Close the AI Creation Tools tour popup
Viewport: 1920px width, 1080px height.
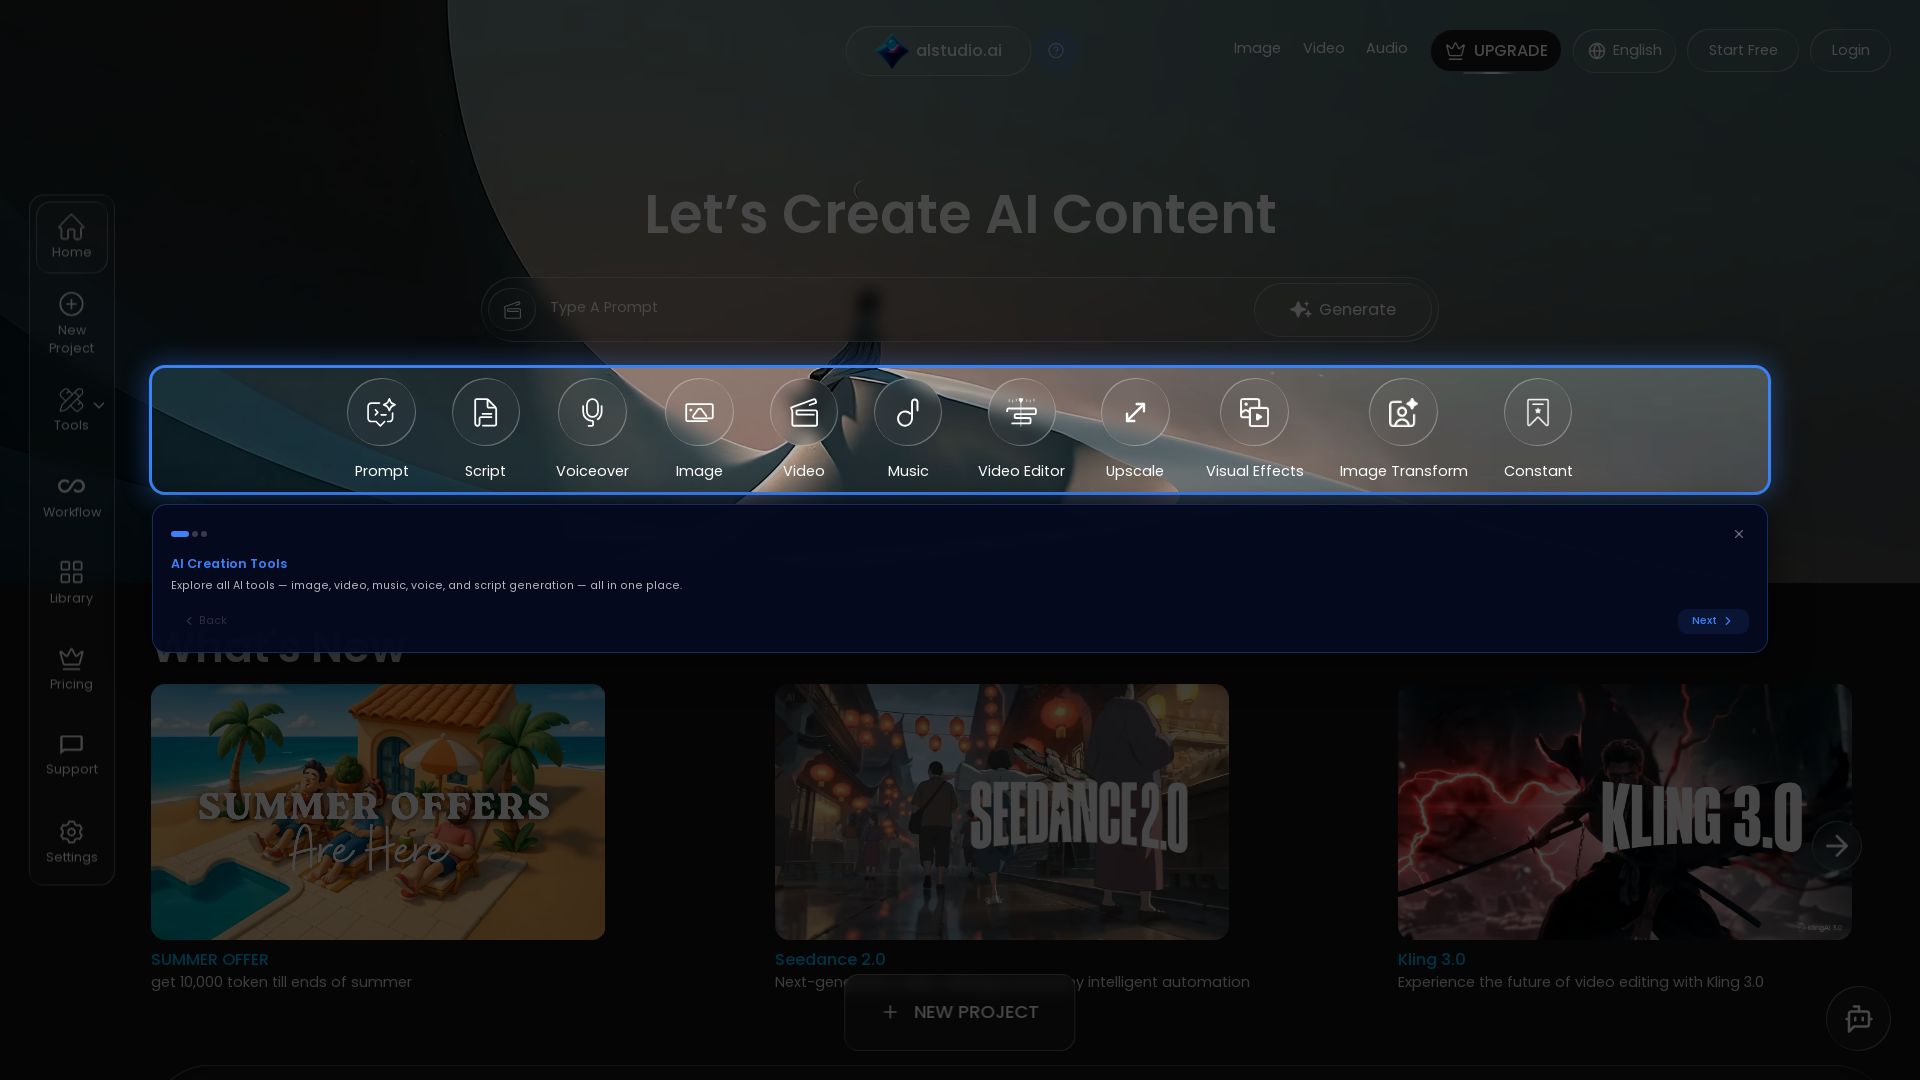[x=1739, y=534]
